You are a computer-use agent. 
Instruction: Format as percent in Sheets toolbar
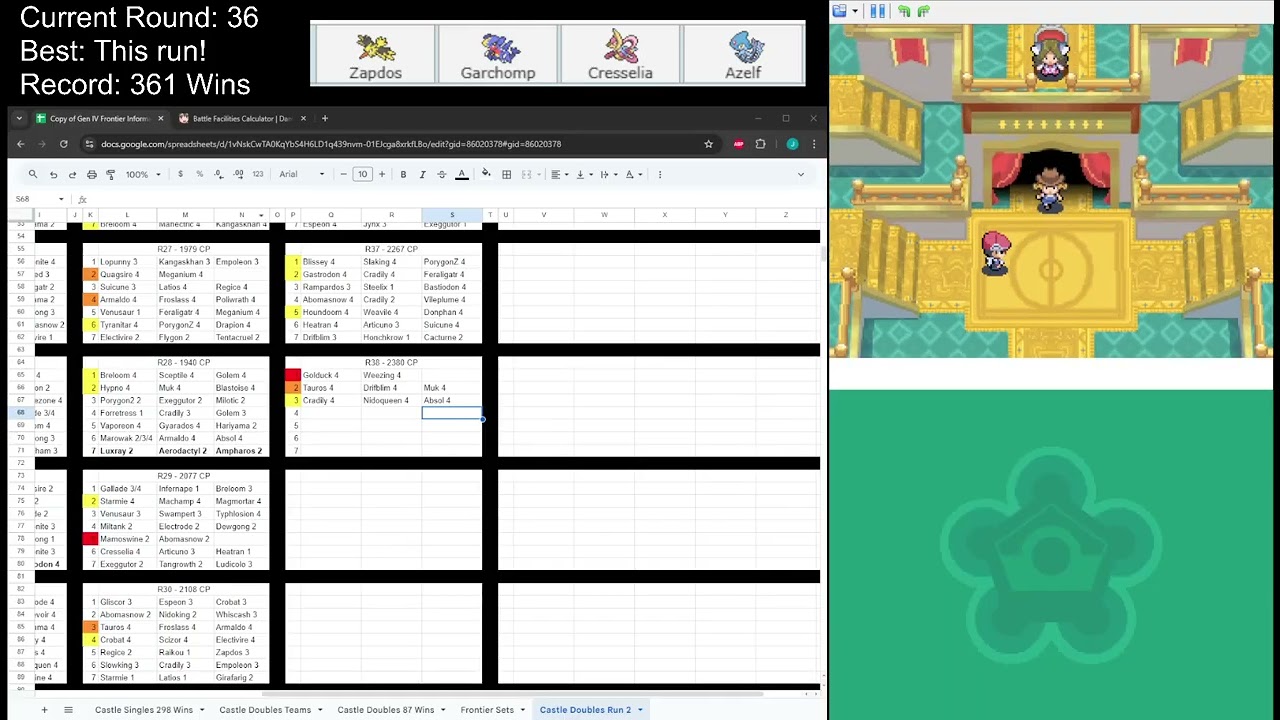(x=199, y=174)
